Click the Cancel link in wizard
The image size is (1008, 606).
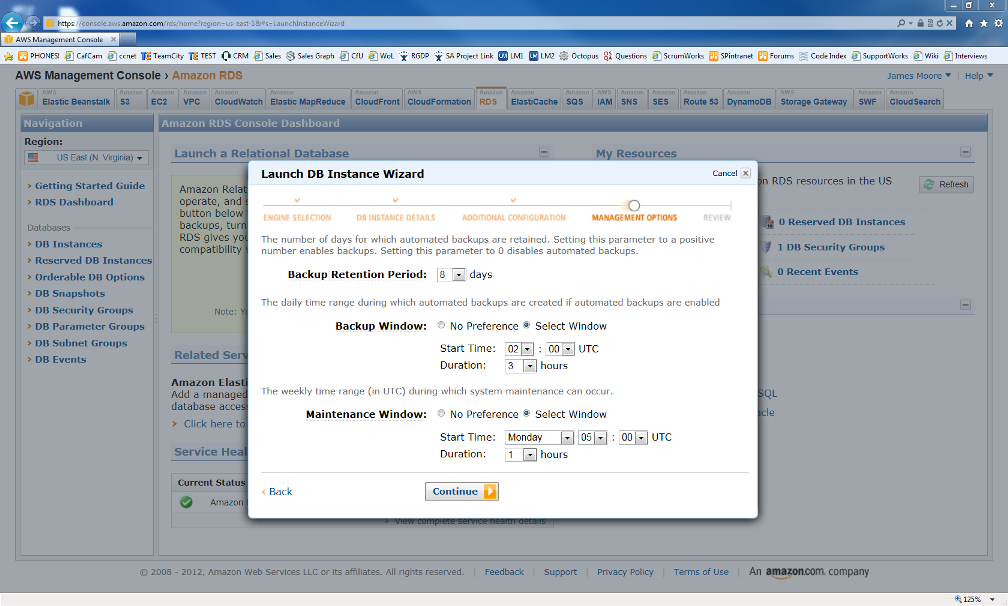724,173
